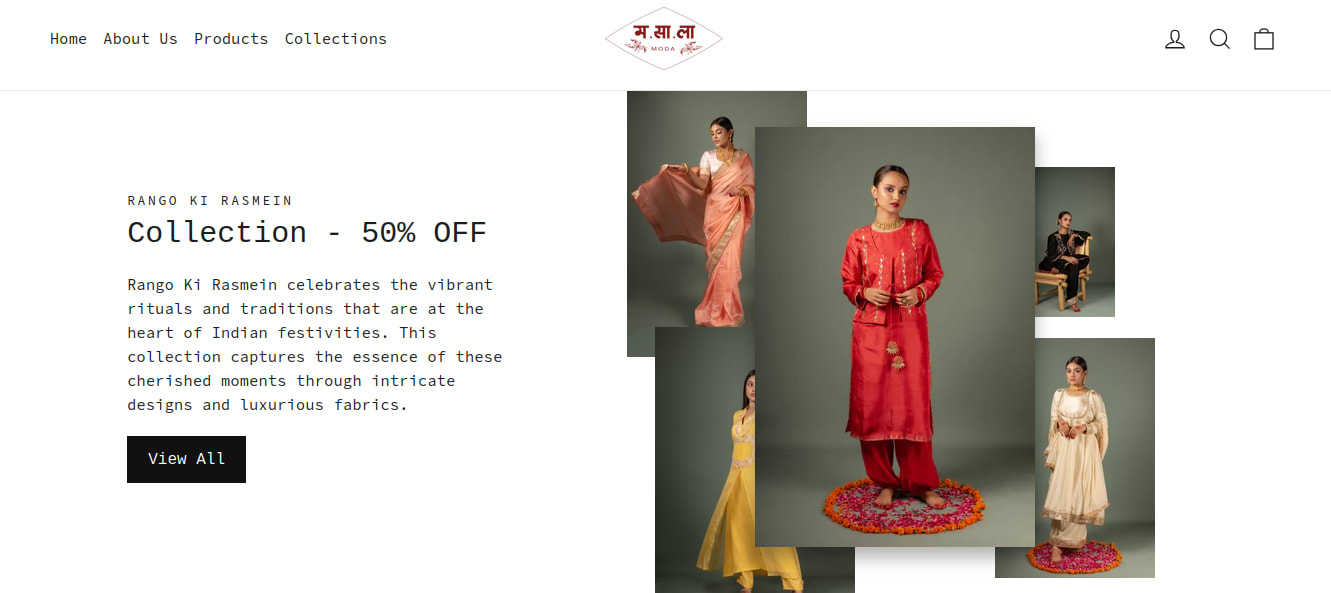Click the Masala Moda logo
The height and width of the screenshot is (593, 1331).
pyautogui.click(x=664, y=39)
